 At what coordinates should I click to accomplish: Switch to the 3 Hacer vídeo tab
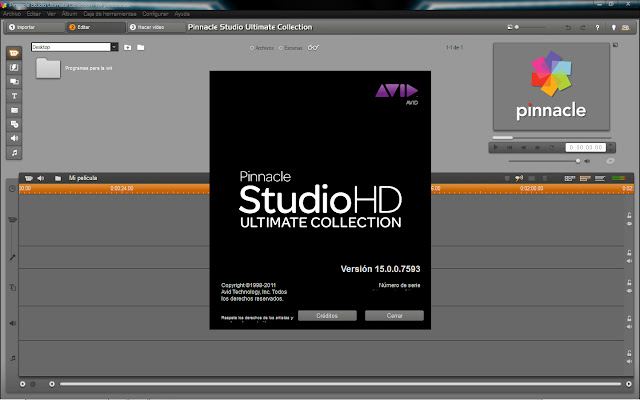pos(156,27)
